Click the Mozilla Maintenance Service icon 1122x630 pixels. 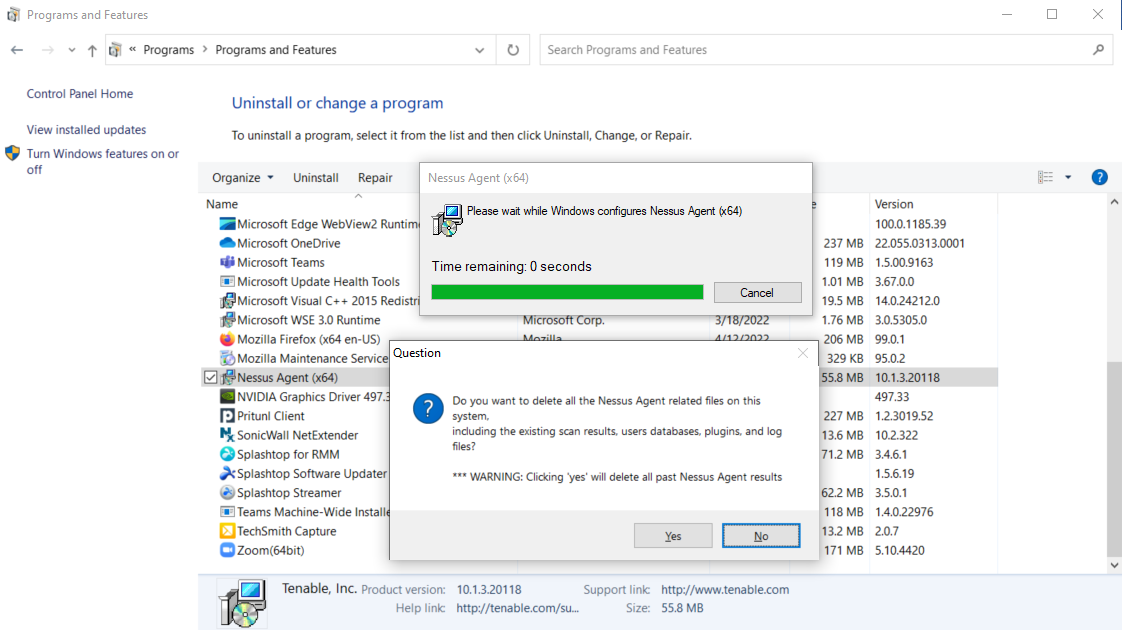click(x=227, y=359)
